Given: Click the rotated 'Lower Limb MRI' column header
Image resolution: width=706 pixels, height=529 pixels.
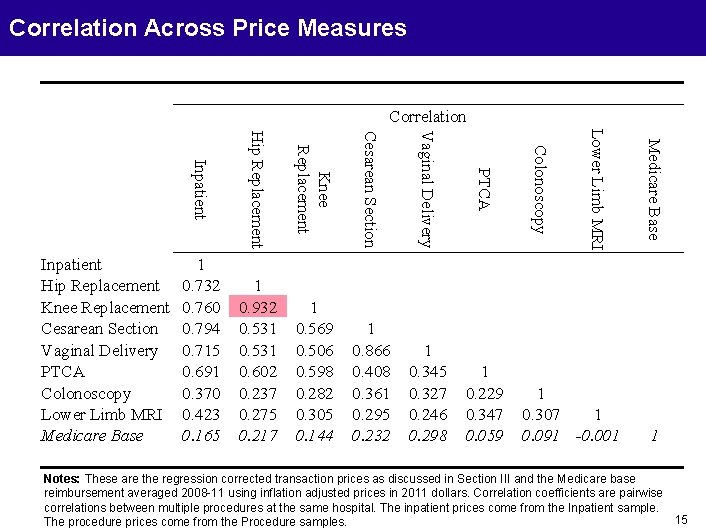Looking at the screenshot, I should (597, 188).
